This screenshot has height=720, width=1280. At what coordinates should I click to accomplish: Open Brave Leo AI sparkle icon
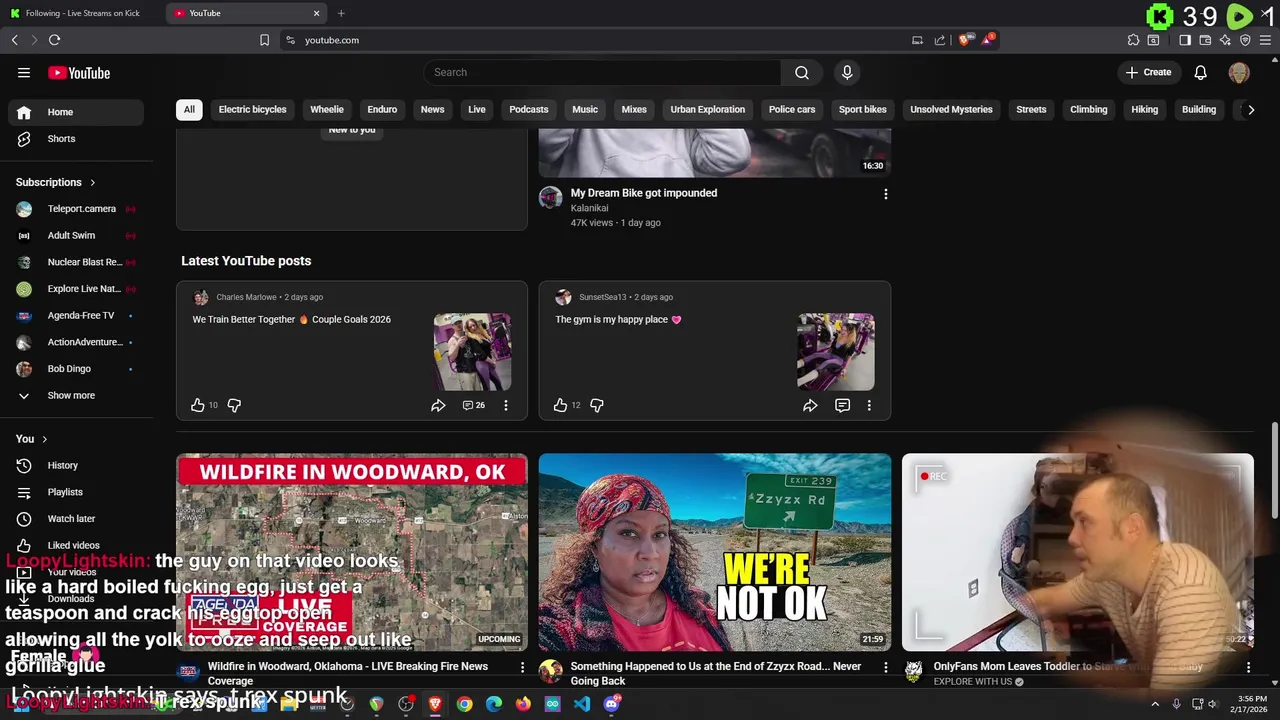pyautogui.click(x=1225, y=40)
